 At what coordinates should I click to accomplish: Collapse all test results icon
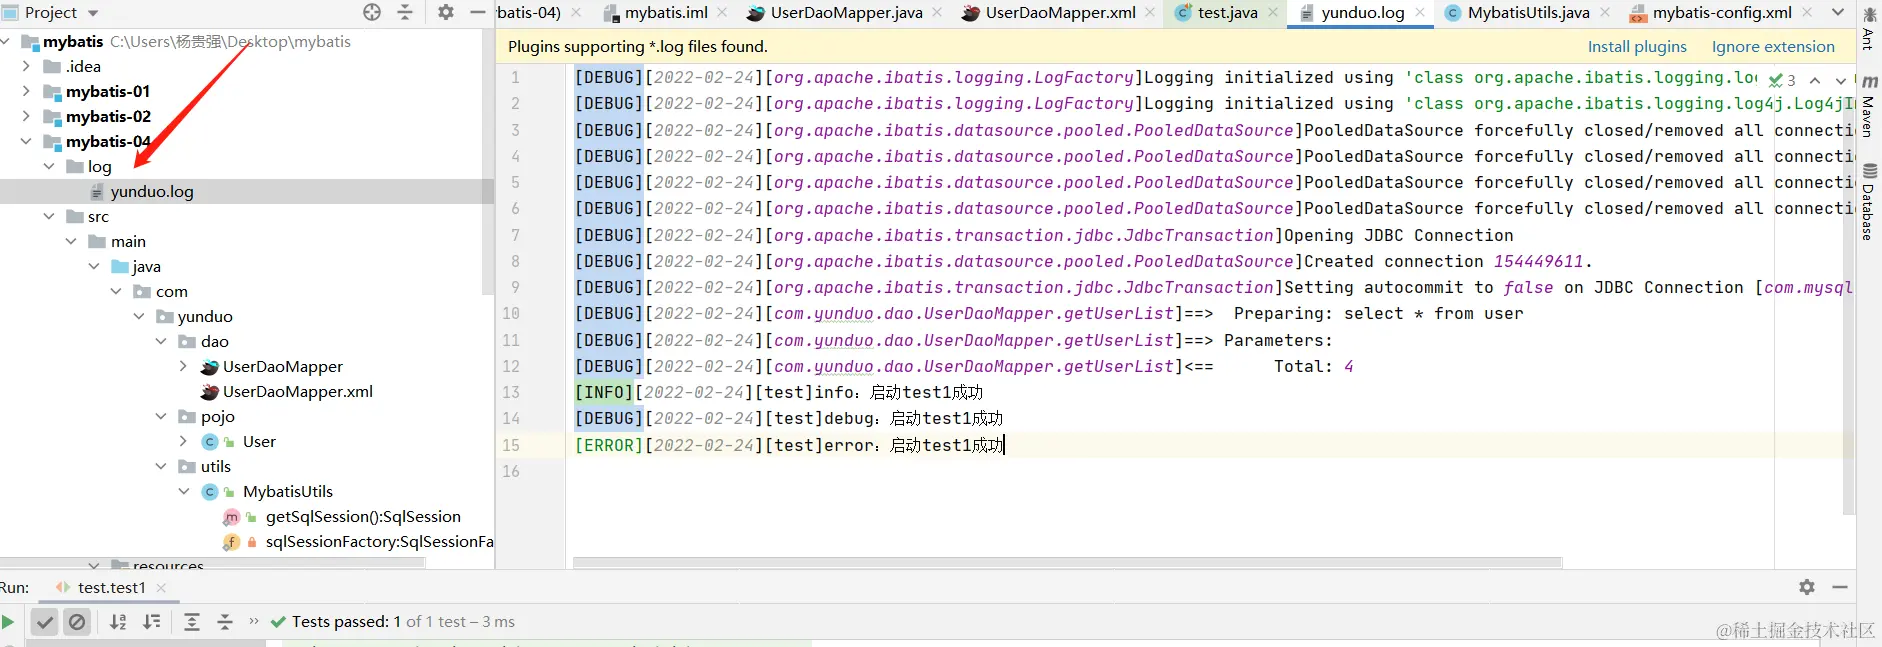[x=225, y=622]
